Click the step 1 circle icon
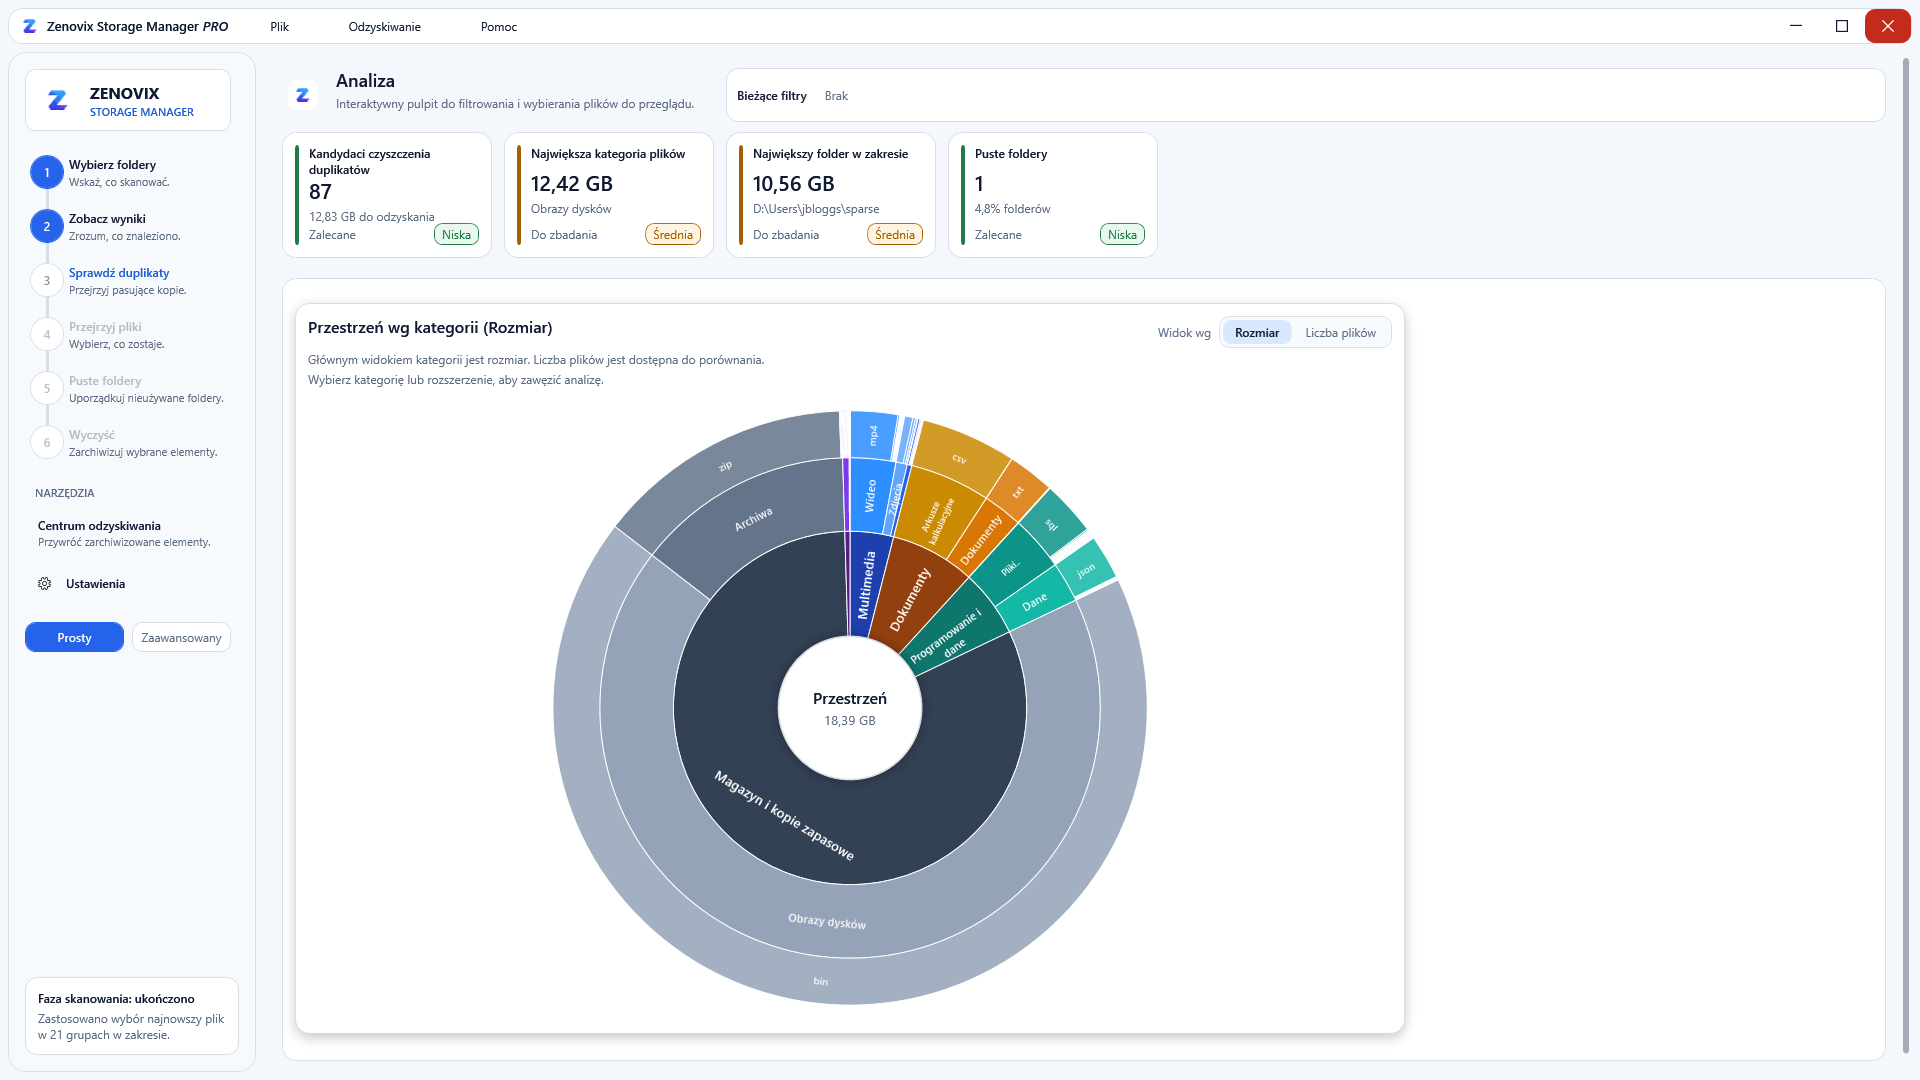Viewport: 1920px width, 1080px height. pos(47,173)
